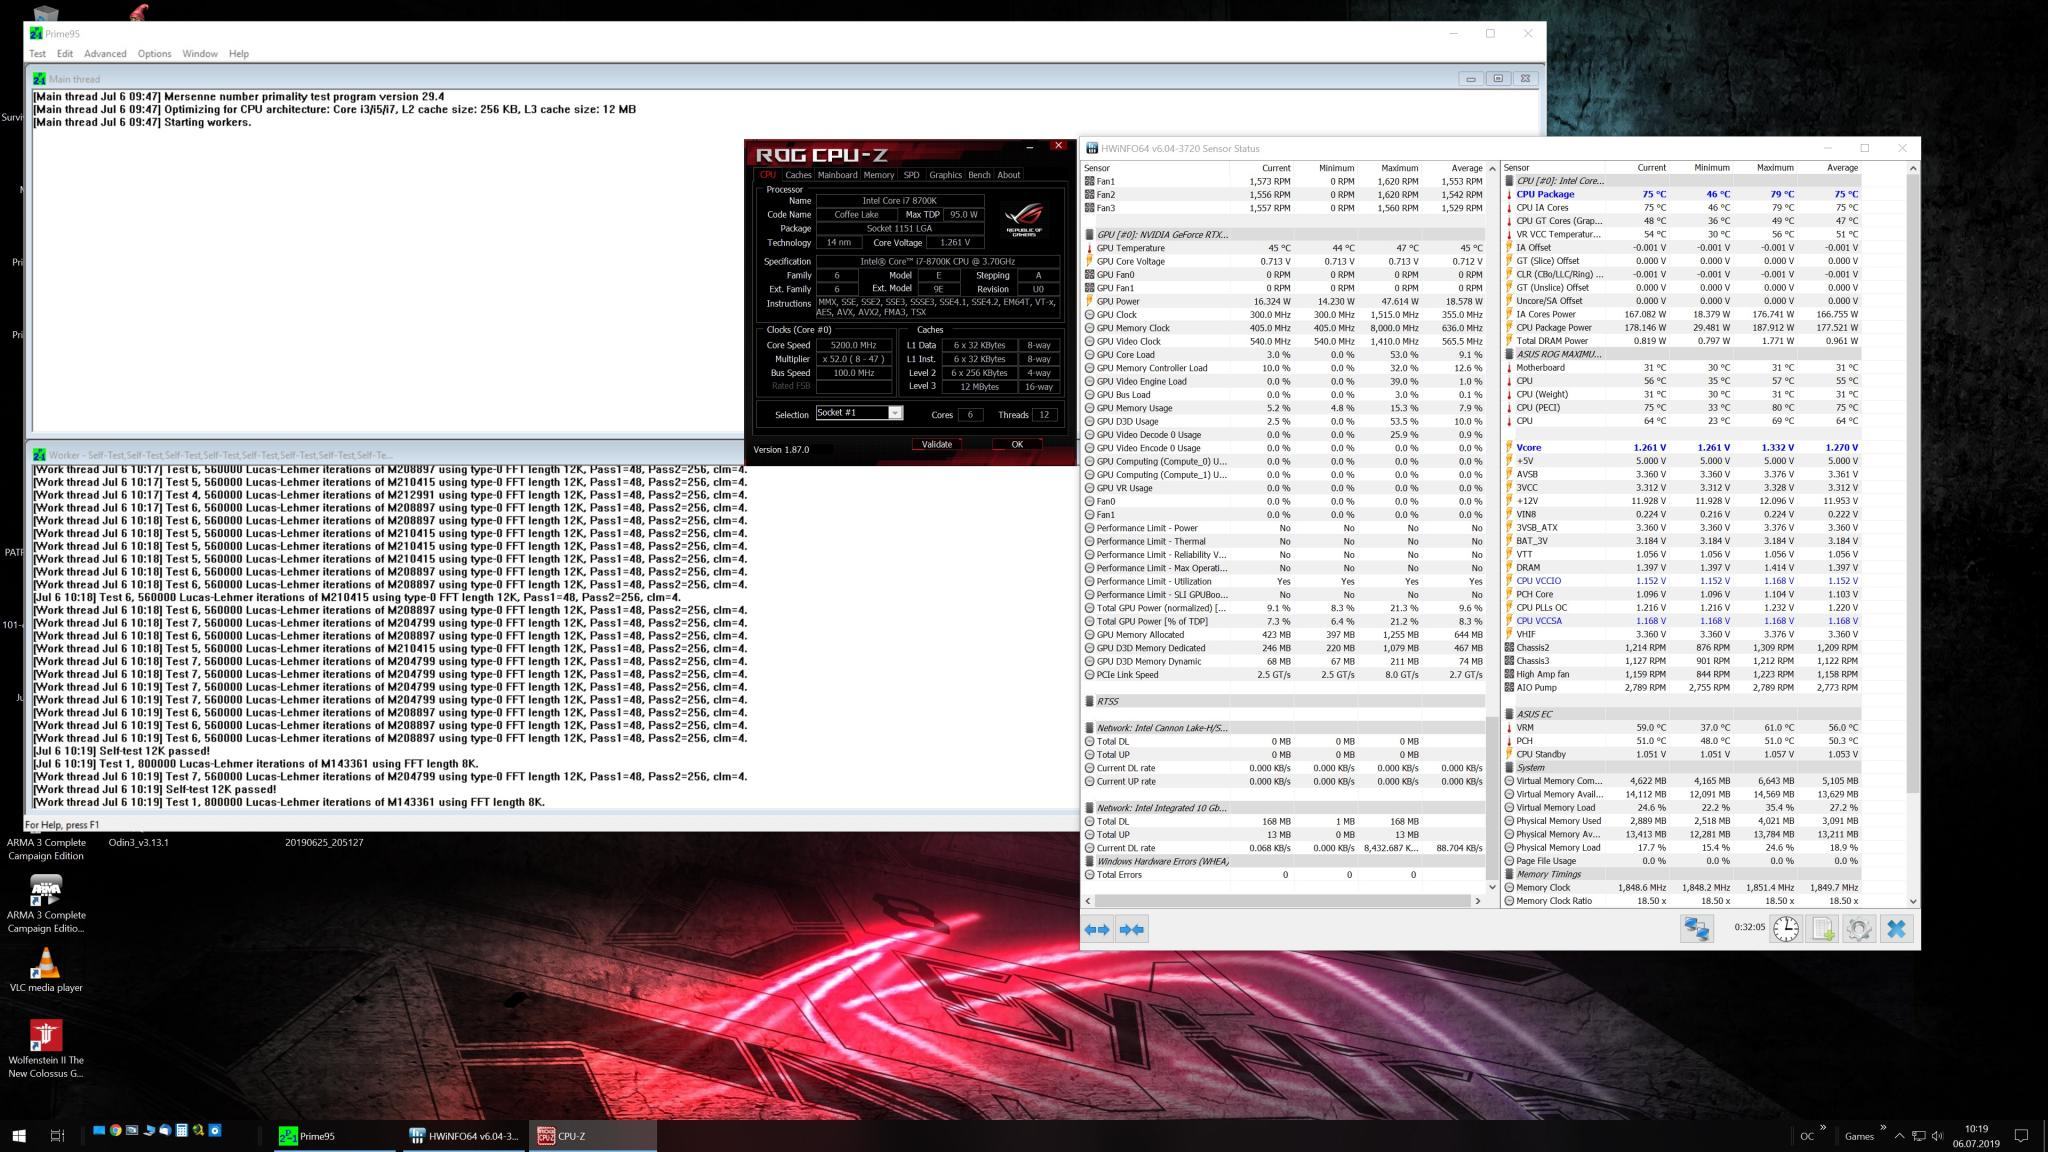
Task: Reset sensor values with the clock icon
Action: click(1785, 929)
